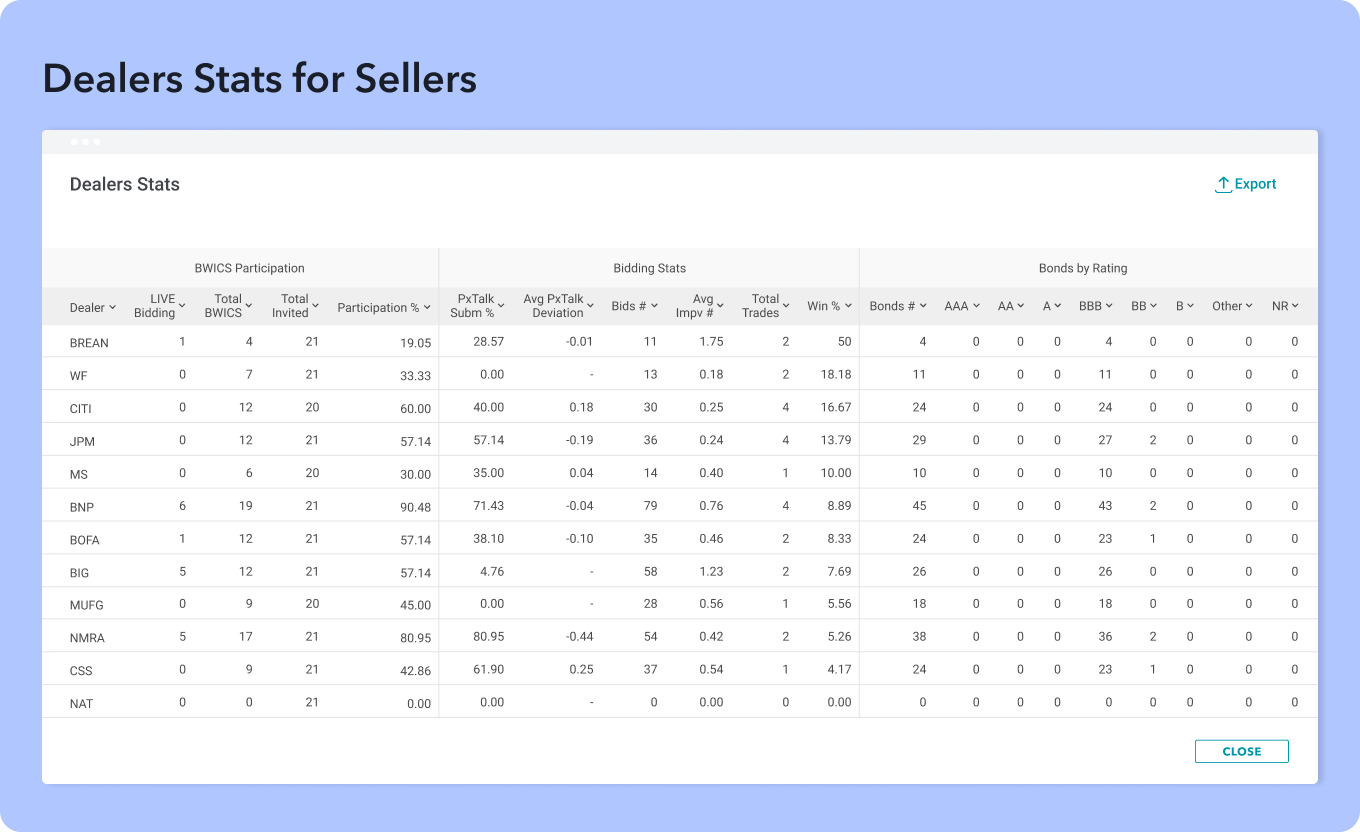Viewport: 1360px width, 832px height.
Task: Select the BREAN dealer row
Action: [x=89, y=342]
